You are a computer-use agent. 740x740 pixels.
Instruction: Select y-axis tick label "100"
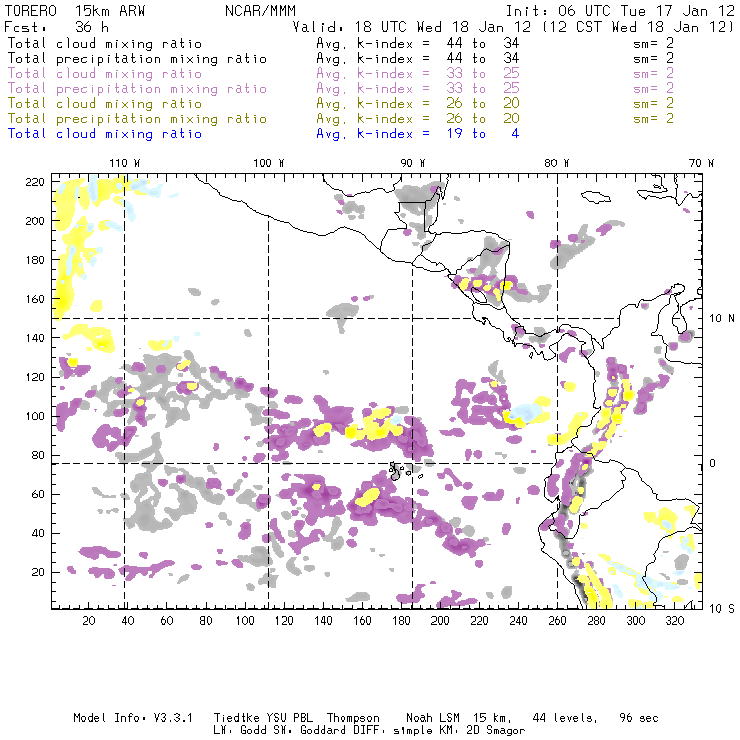point(35,416)
